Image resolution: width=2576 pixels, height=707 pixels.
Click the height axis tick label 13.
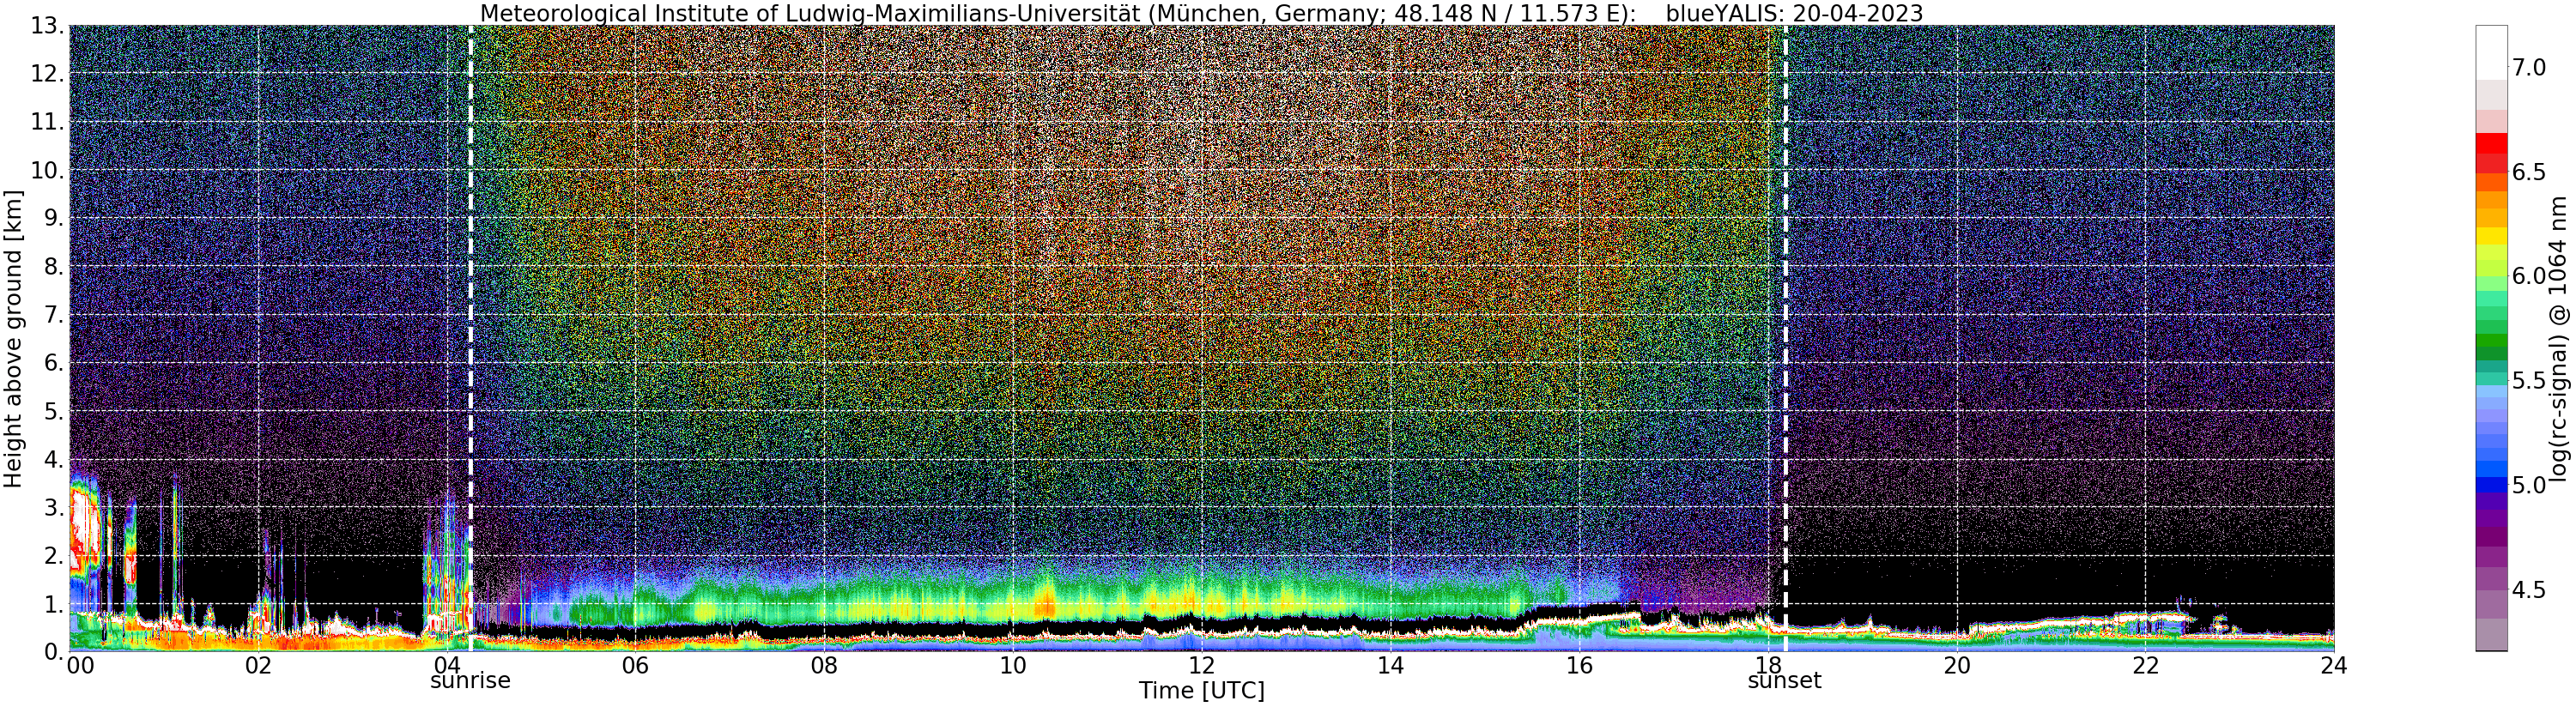coord(48,27)
